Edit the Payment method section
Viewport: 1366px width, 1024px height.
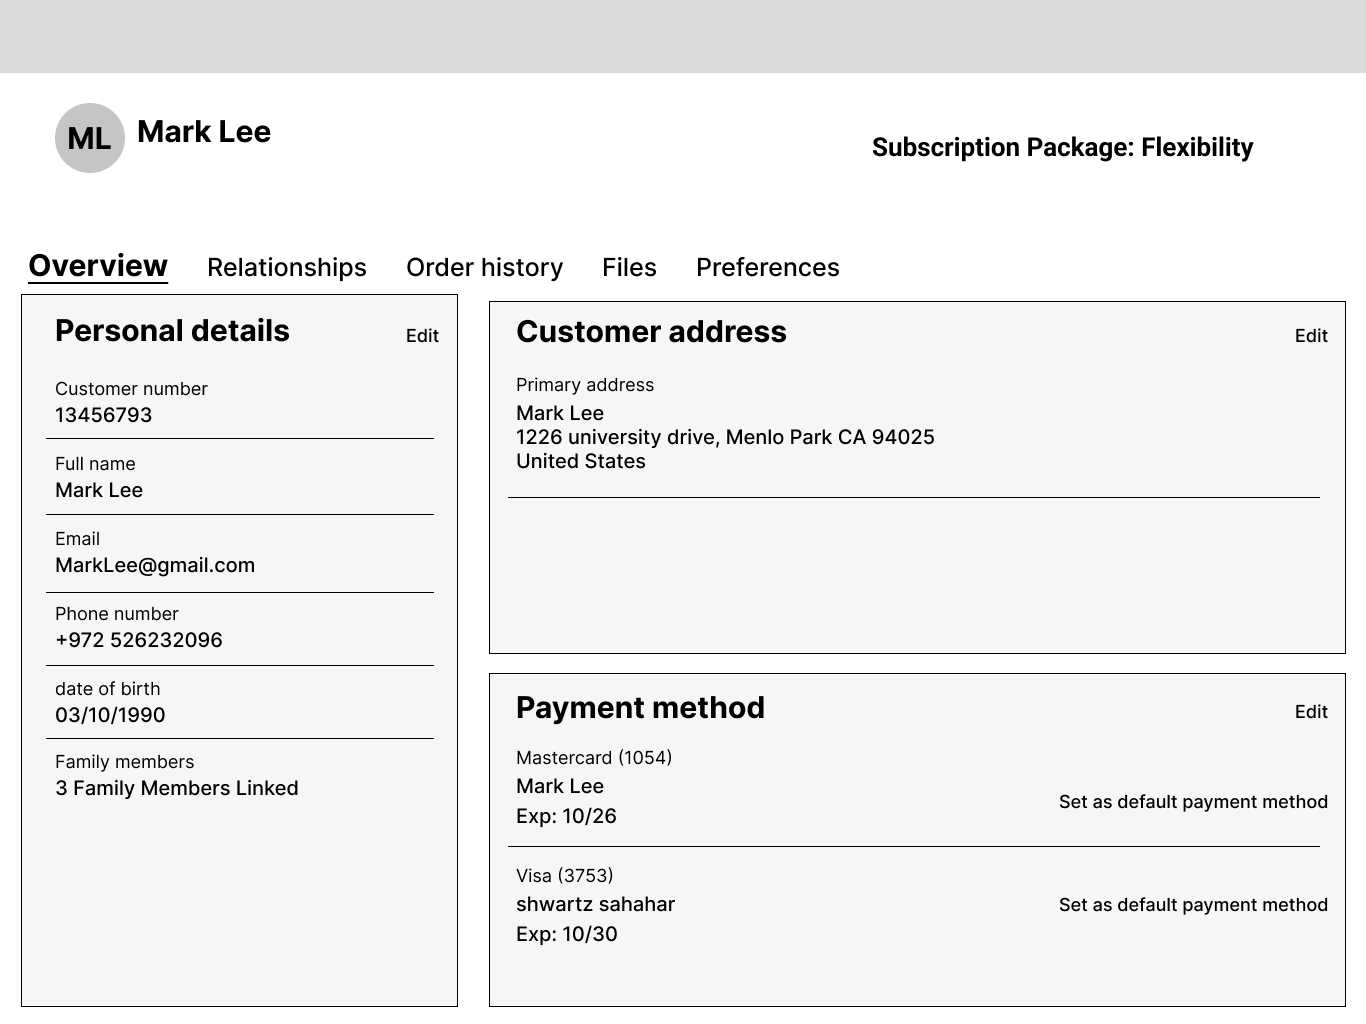pyautogui.click(x=1311, y=712)
